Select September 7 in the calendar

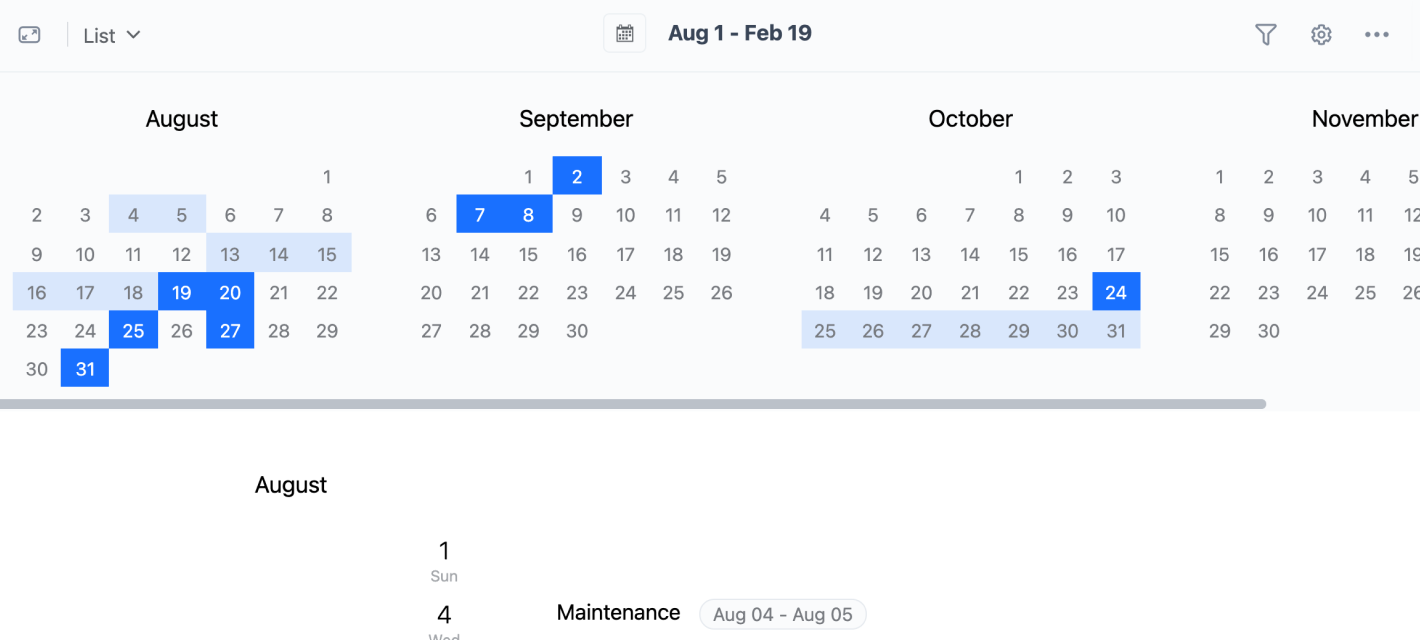pos(480,215)
